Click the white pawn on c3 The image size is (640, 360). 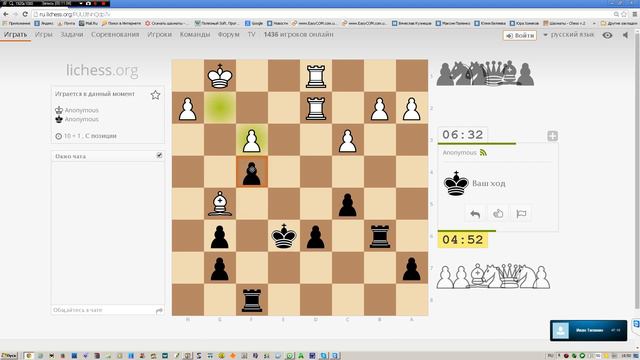tap(348, 140)
